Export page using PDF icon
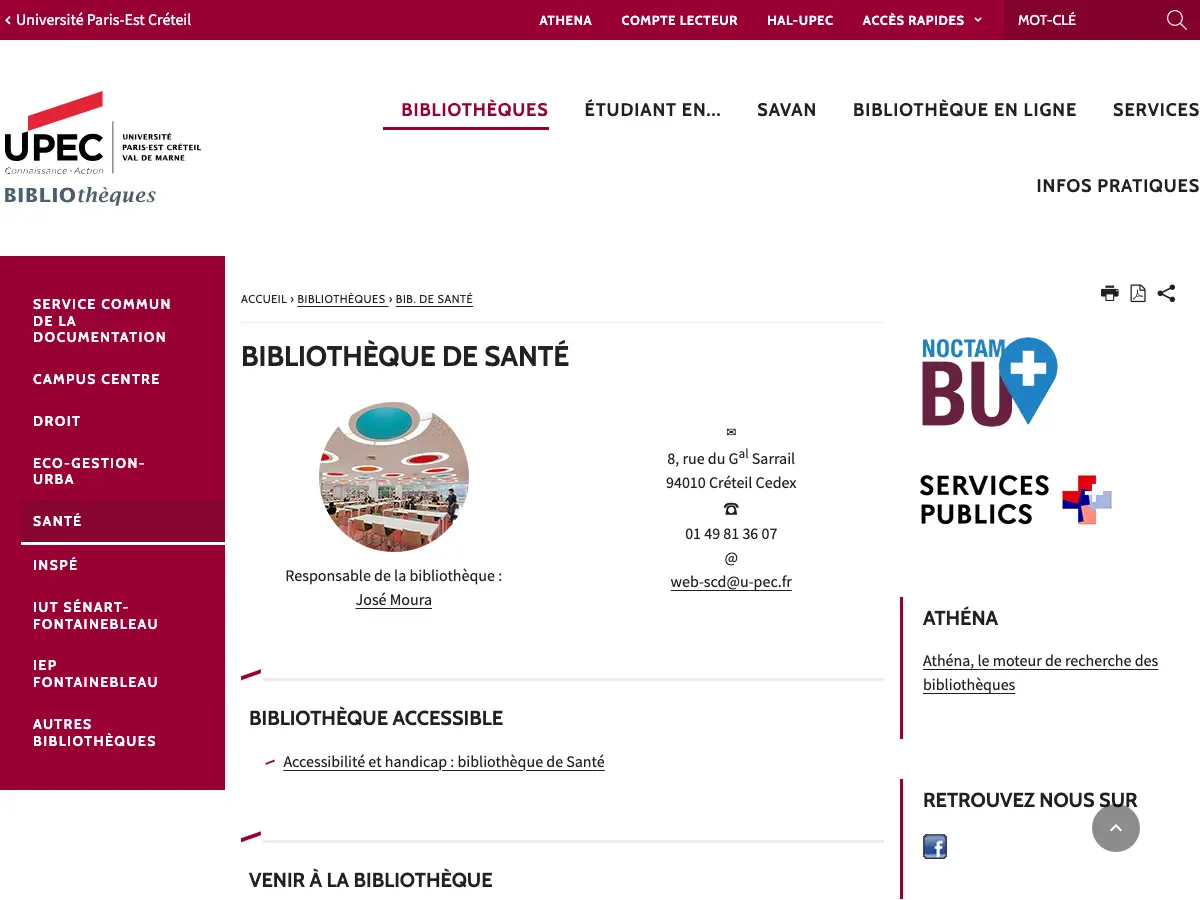 coord(1138,293)
